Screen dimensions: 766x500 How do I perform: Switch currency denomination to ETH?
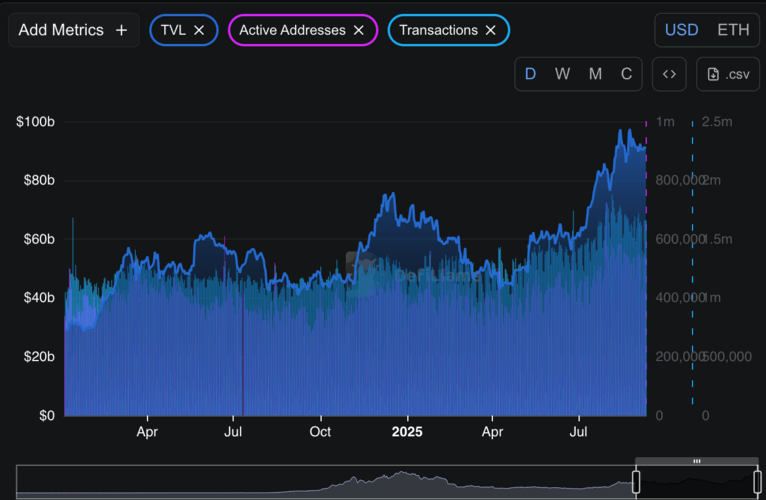coord(733,30)
